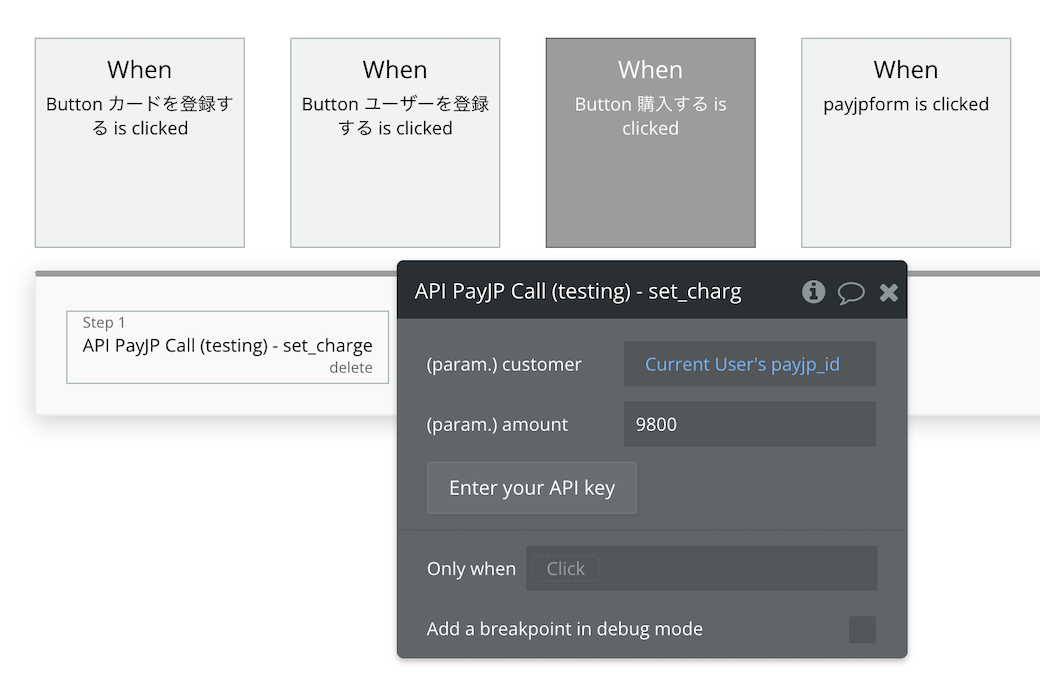Click the (param.) customer label
Viewport: 1040px width, 678px height.
pyautogui.click(x=504, y=364)
